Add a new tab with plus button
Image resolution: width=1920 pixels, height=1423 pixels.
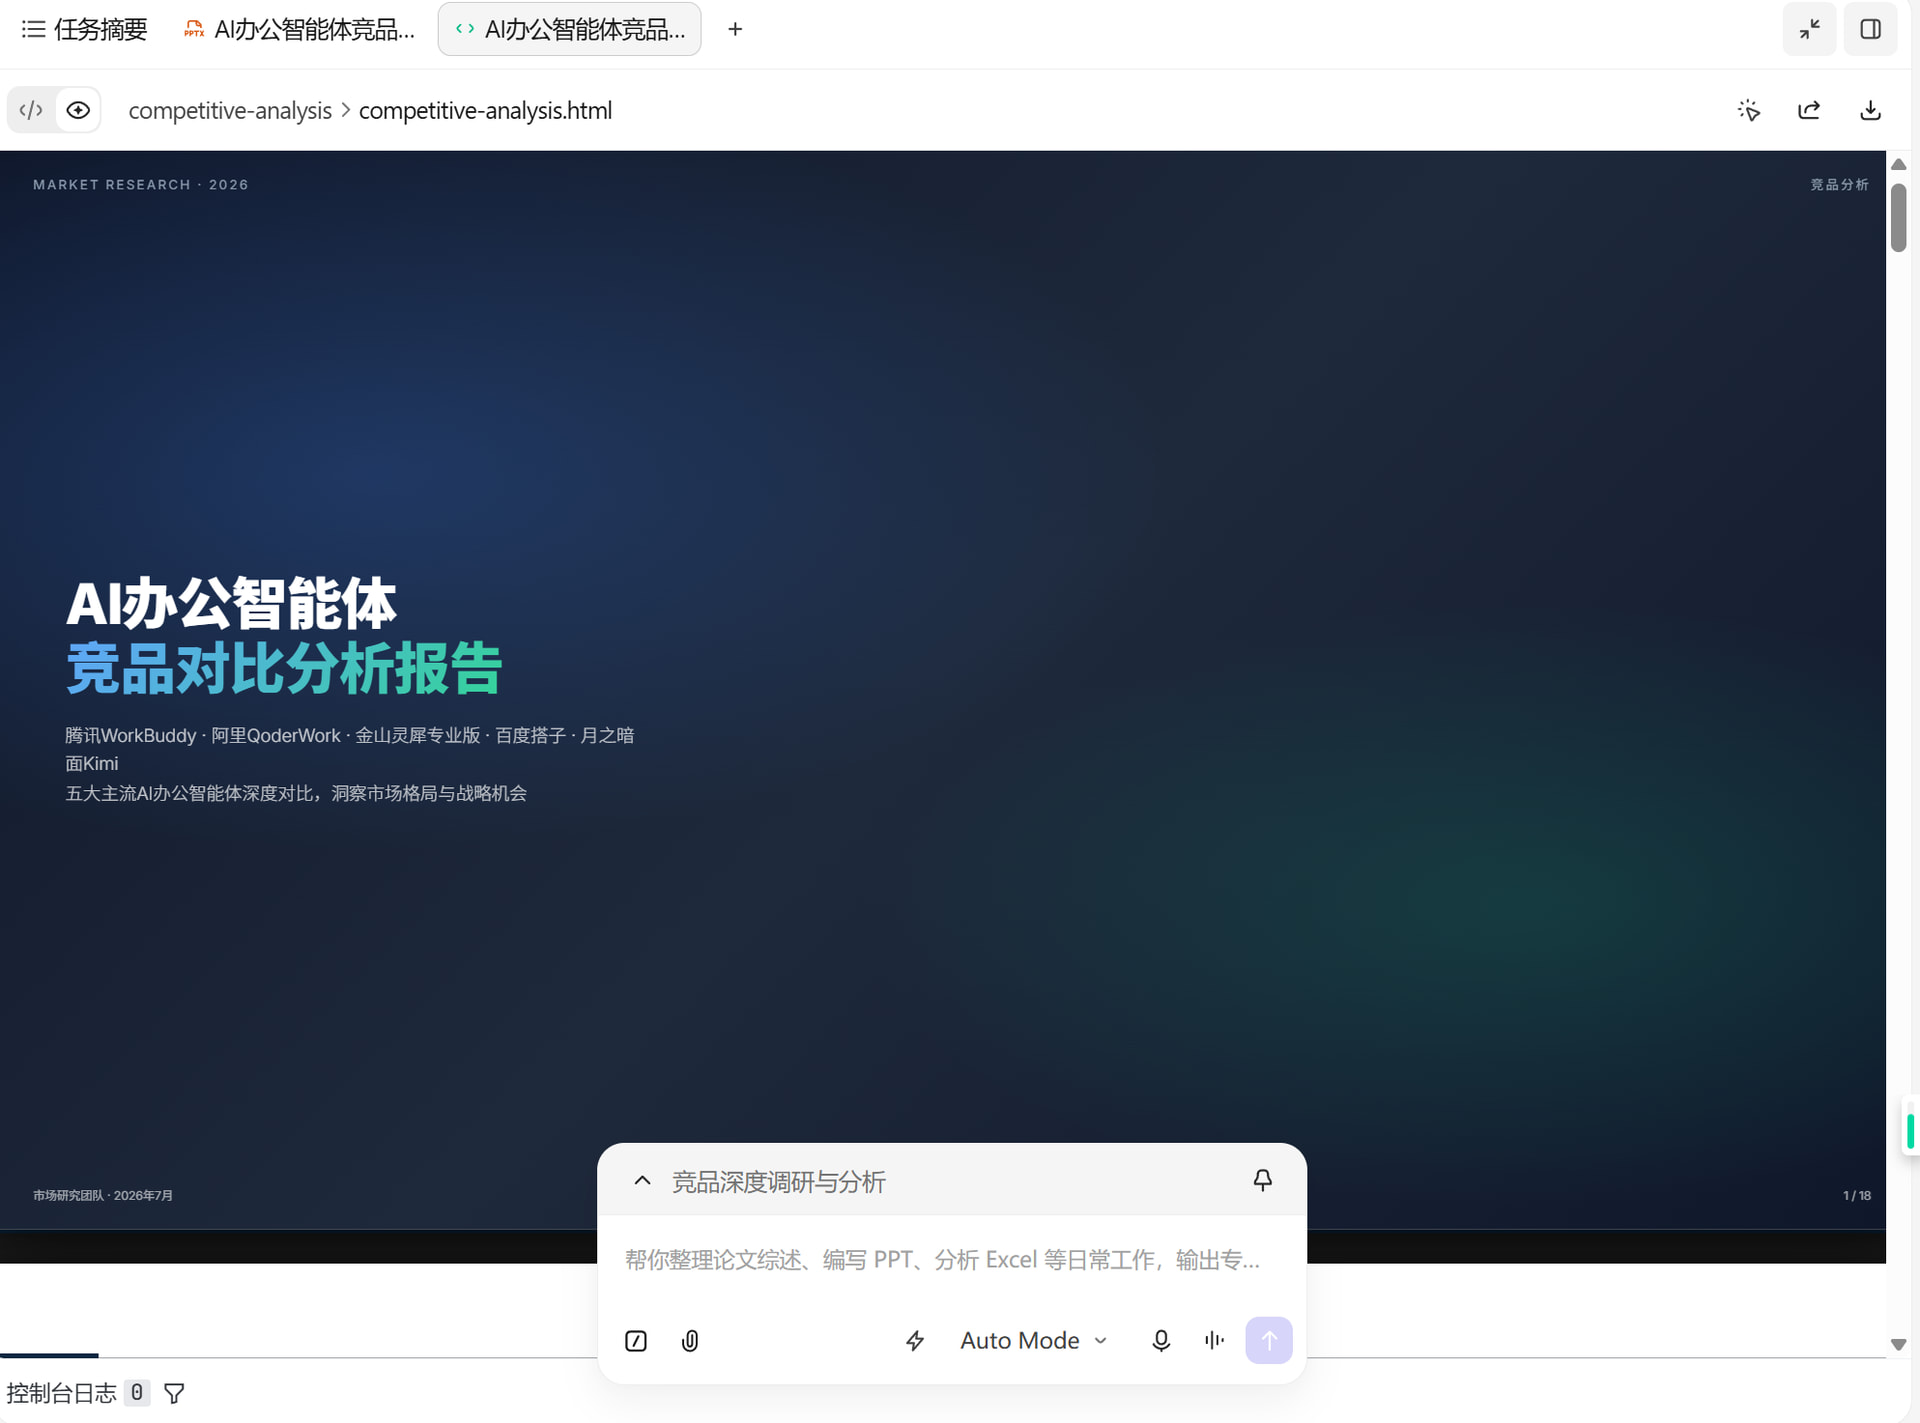(x=735, y=29)
